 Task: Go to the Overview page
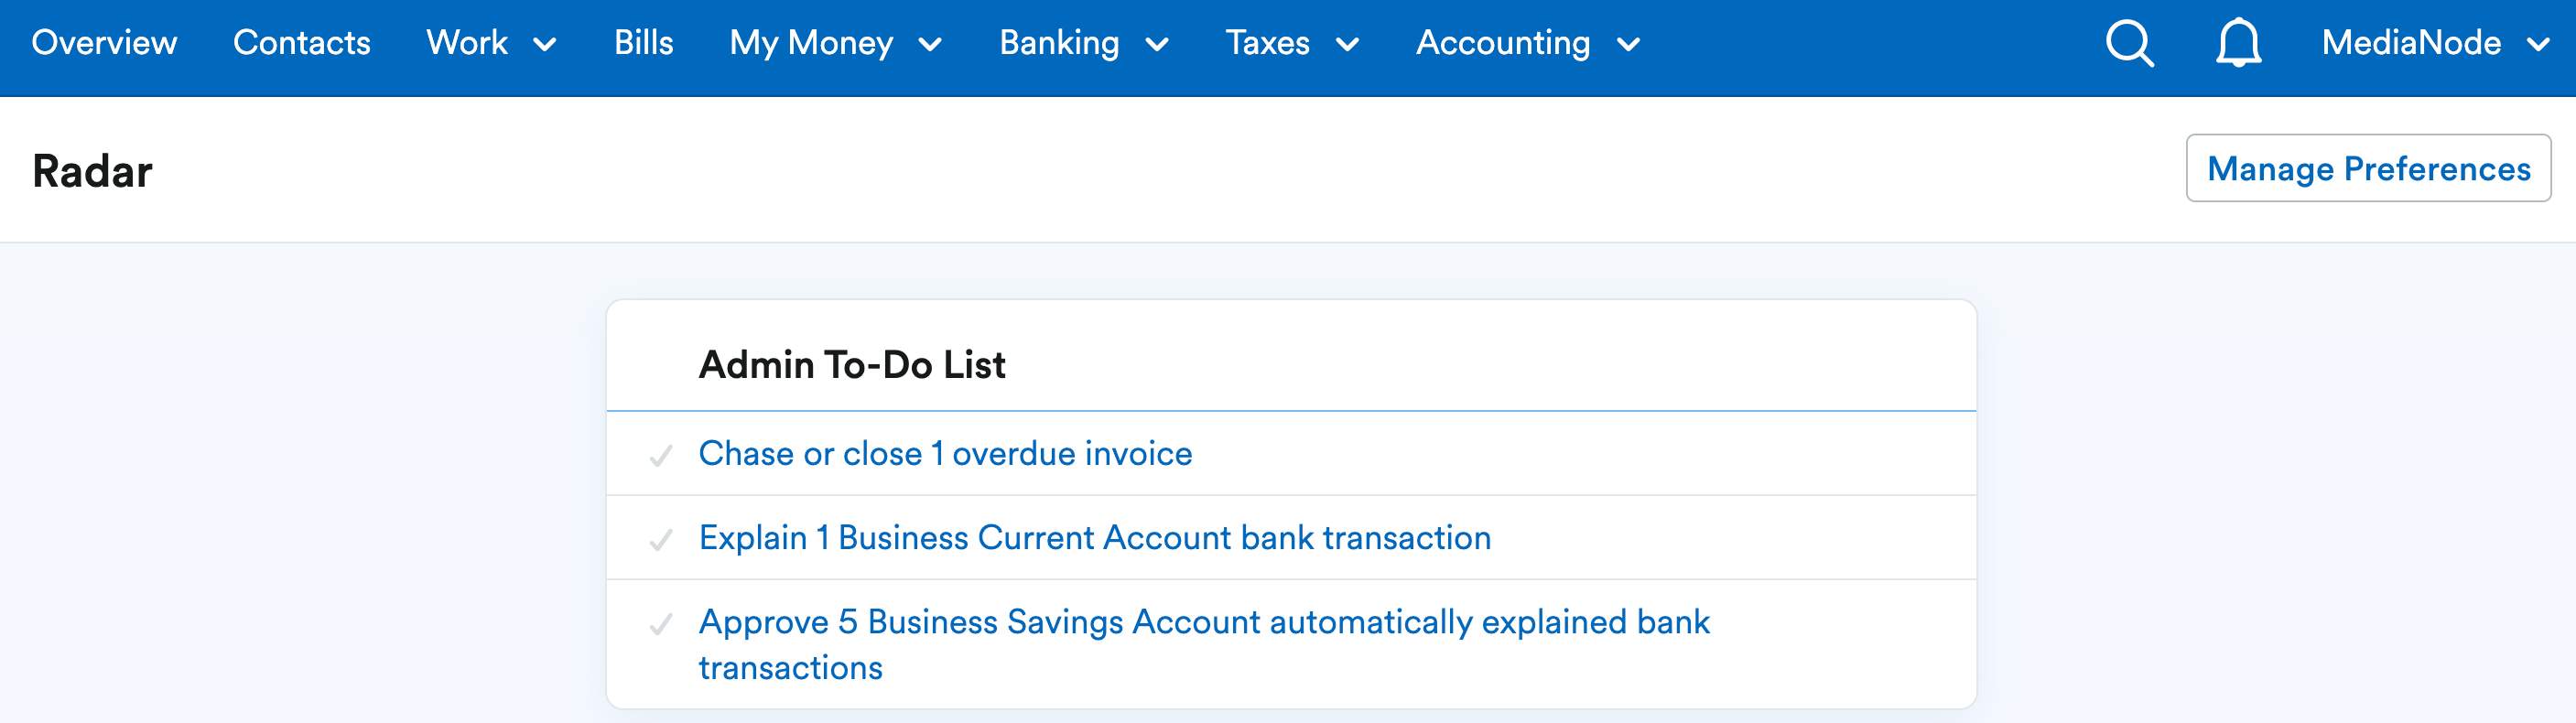tap(104, 43)
